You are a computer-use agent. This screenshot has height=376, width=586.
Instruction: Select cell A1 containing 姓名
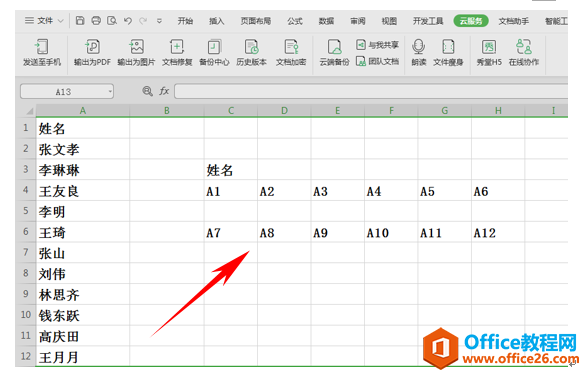coord(83,128)
